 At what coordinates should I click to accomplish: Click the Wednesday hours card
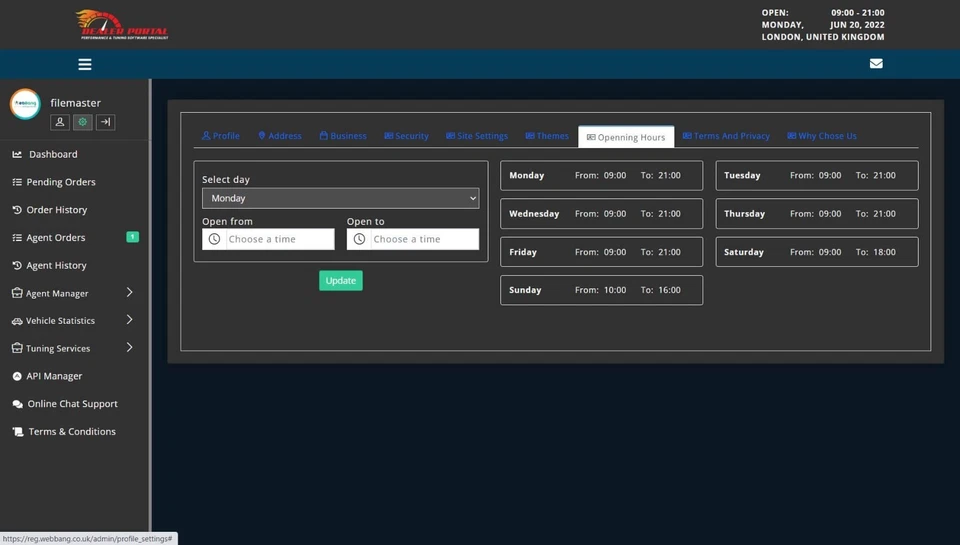(x=601, y=214)
